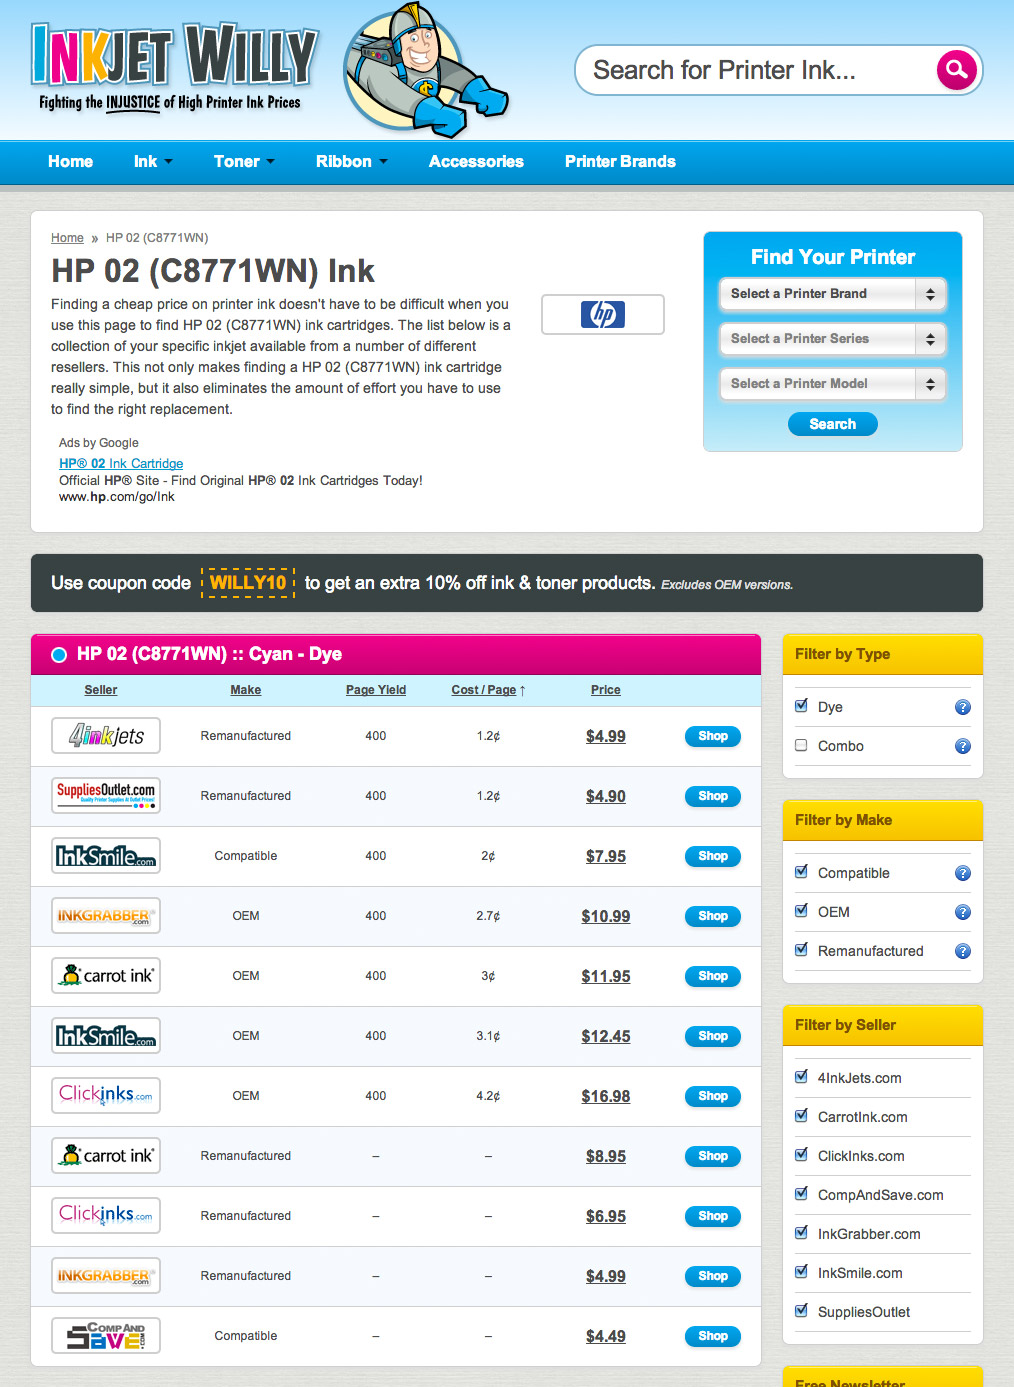Open the HP 02 Ink Cartridge ad link

(x=121, y=463)
